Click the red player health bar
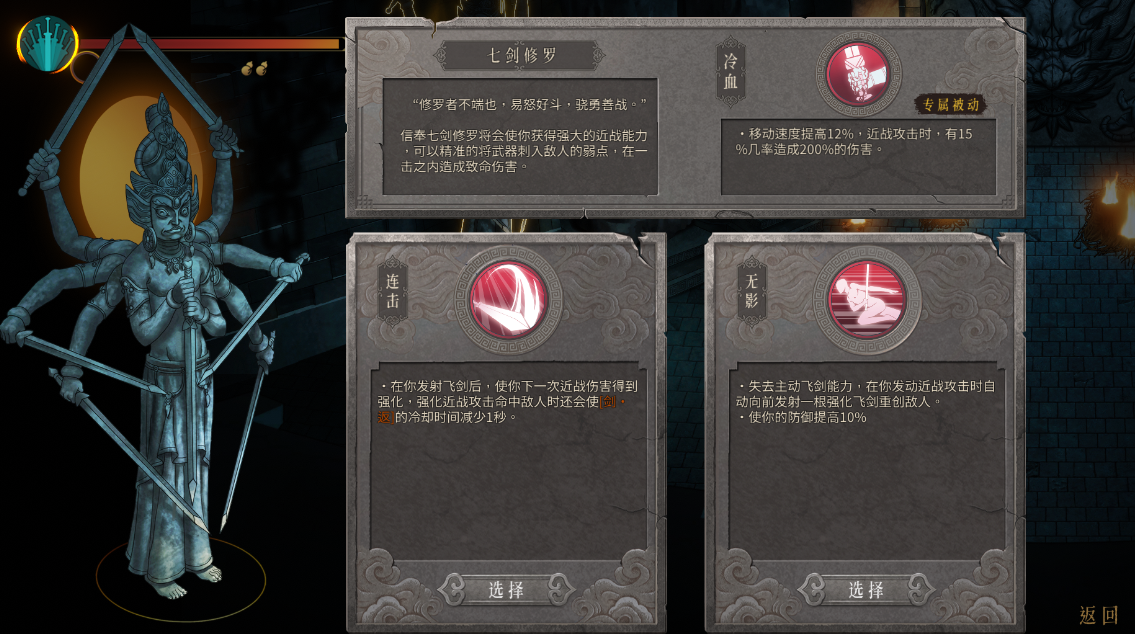This screenshot has width=1135, height=634. pos(210,44)
